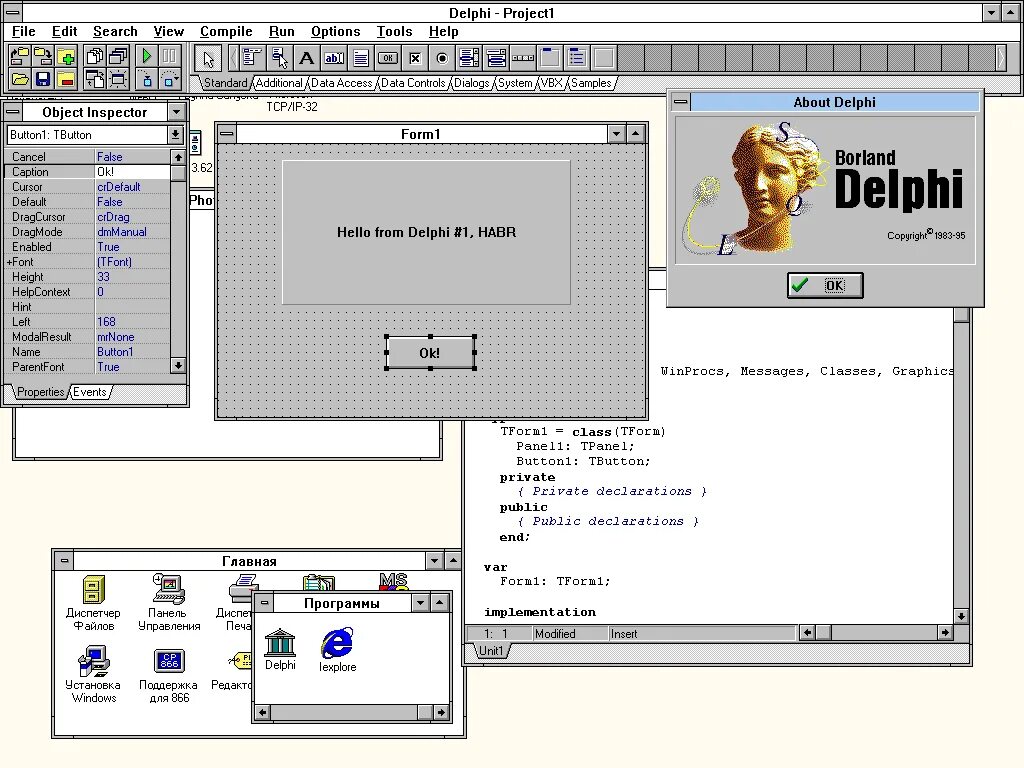Click the Select form from list icon

pyautogui.click(x=118, y=57)
